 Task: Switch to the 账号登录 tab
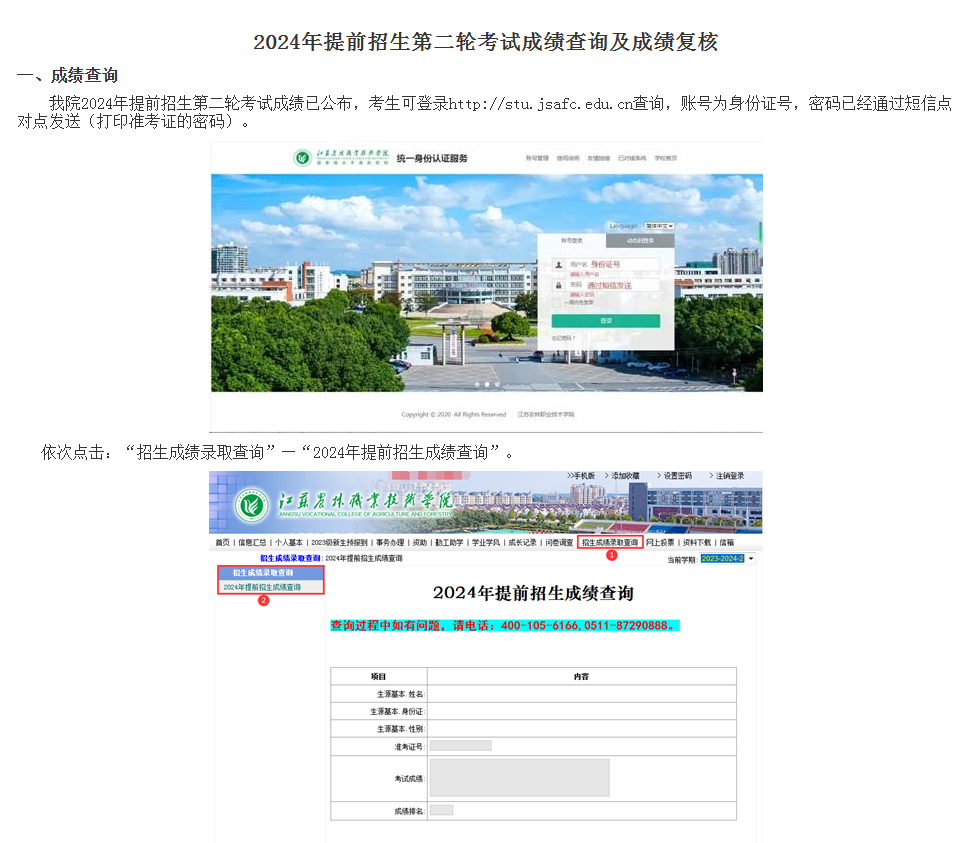point(571,240)
